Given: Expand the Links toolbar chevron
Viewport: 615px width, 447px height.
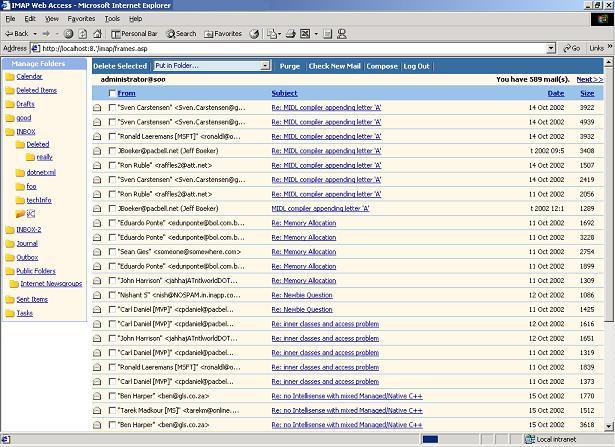Looking at the screenshot, I should 610,46.
